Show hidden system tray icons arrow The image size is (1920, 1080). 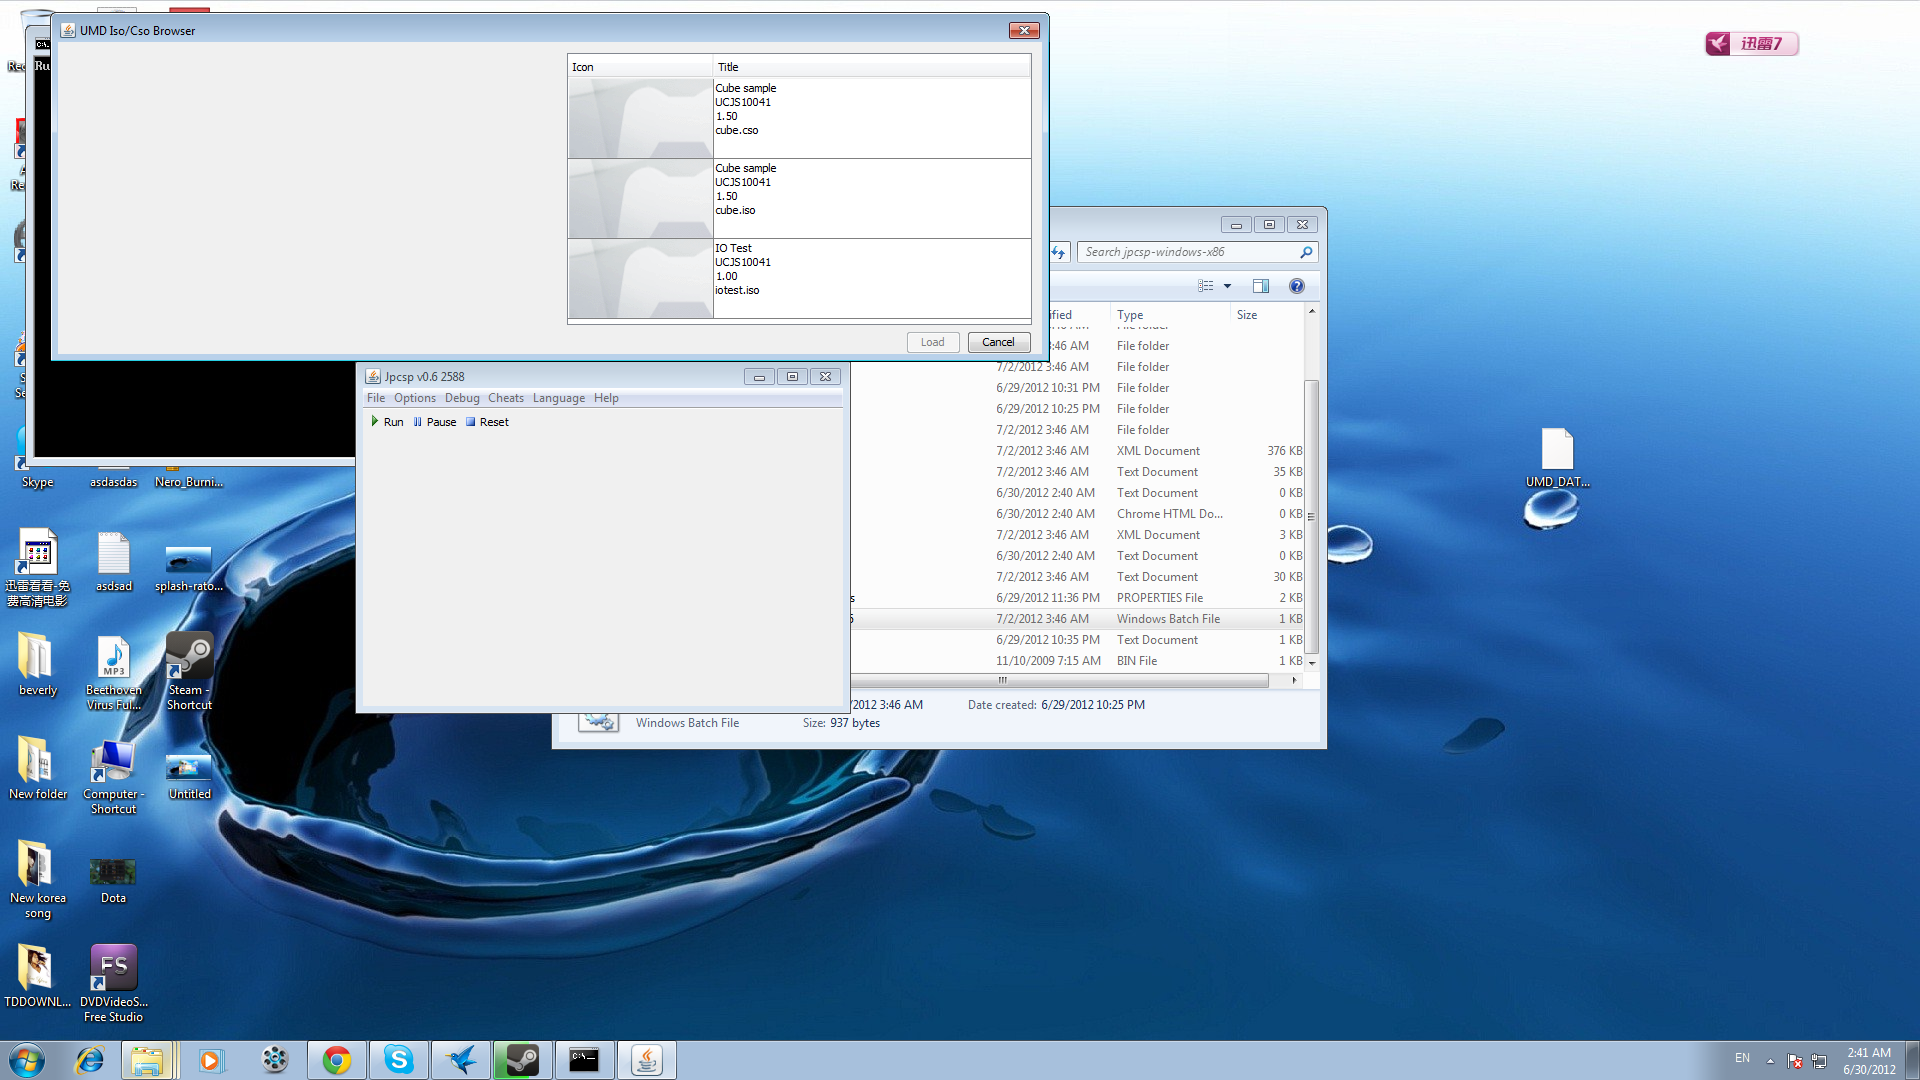tap(1770, 1060)
